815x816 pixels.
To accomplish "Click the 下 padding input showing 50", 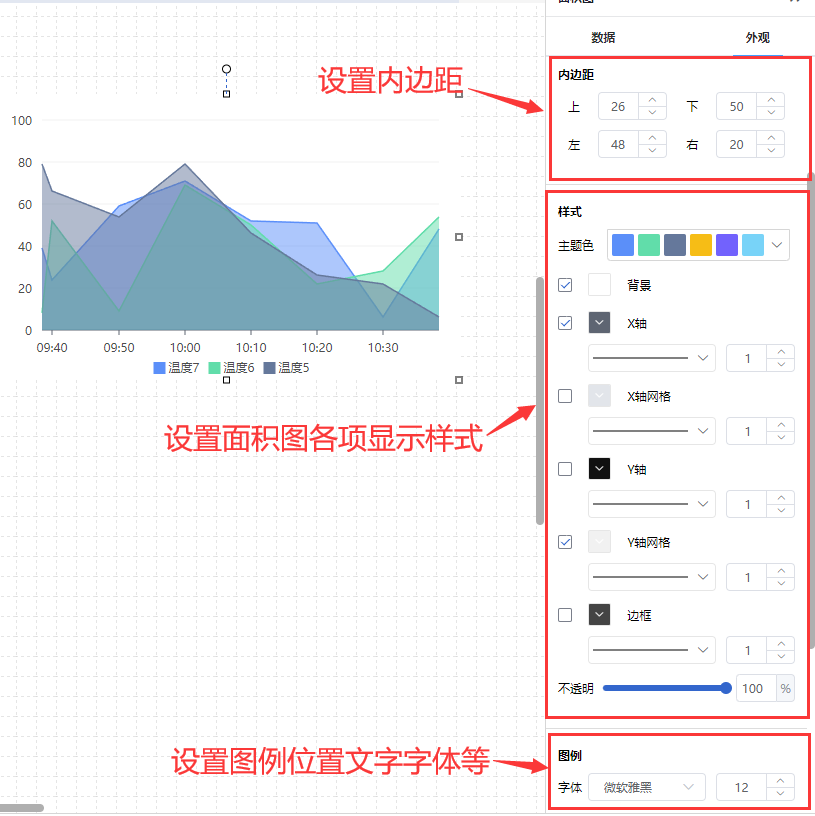I will pos(736,106).
